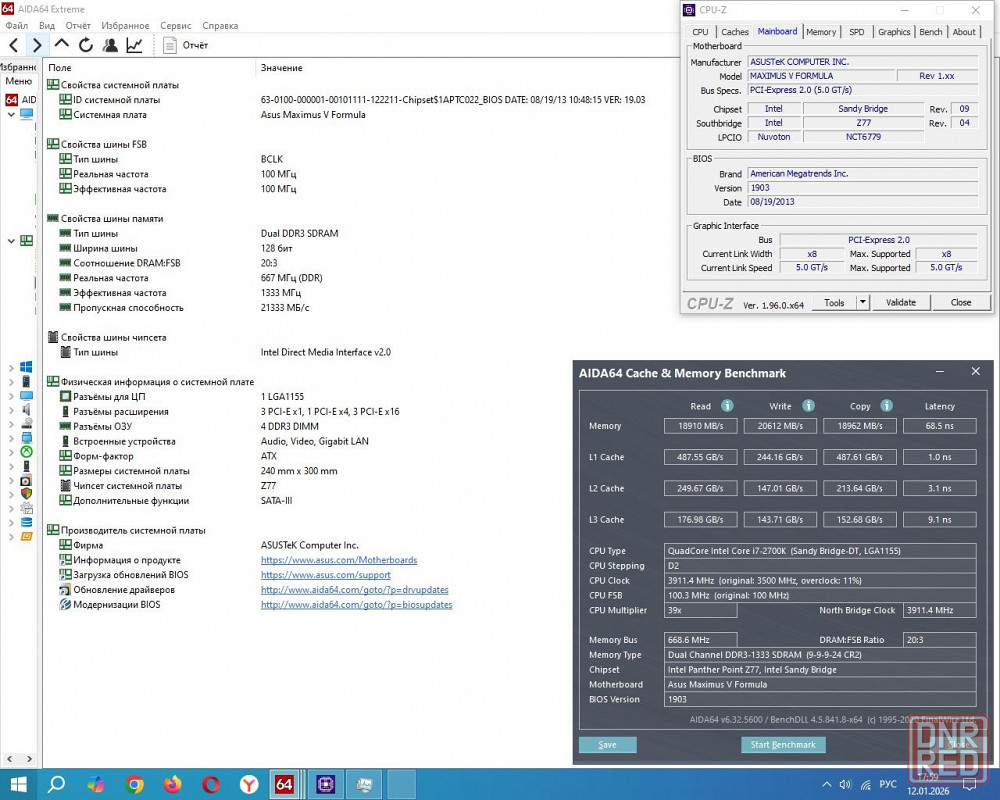The height and width of the screenshot is (800, 1000).
Task: Click the Write info icon in benchmark window
Action: point(808,406)
